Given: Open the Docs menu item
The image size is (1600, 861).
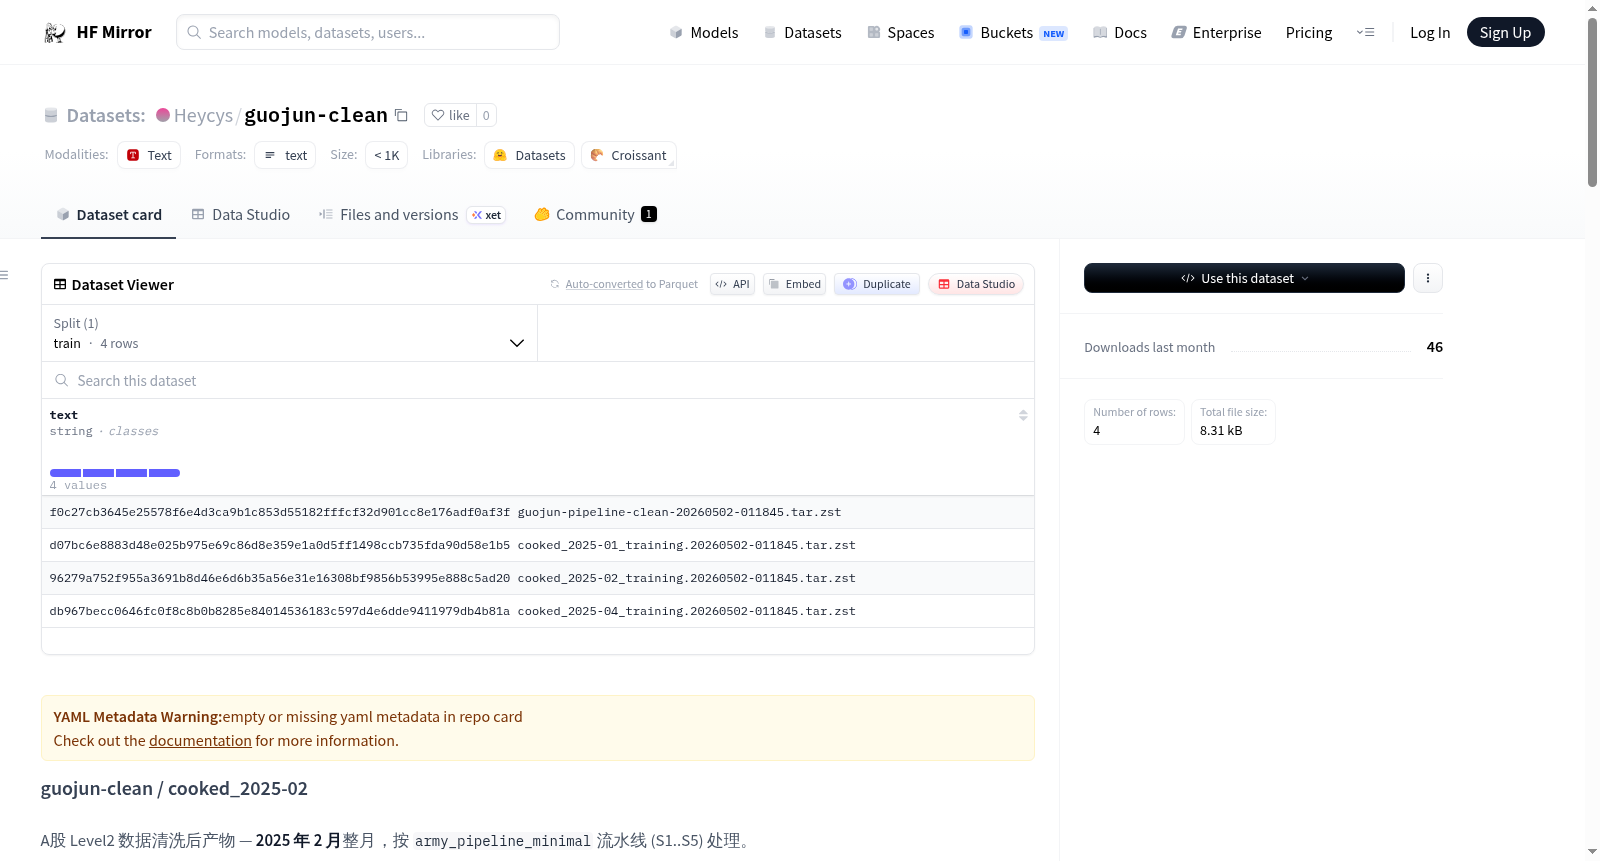Looking at the screenshot, I should 1120,33.
